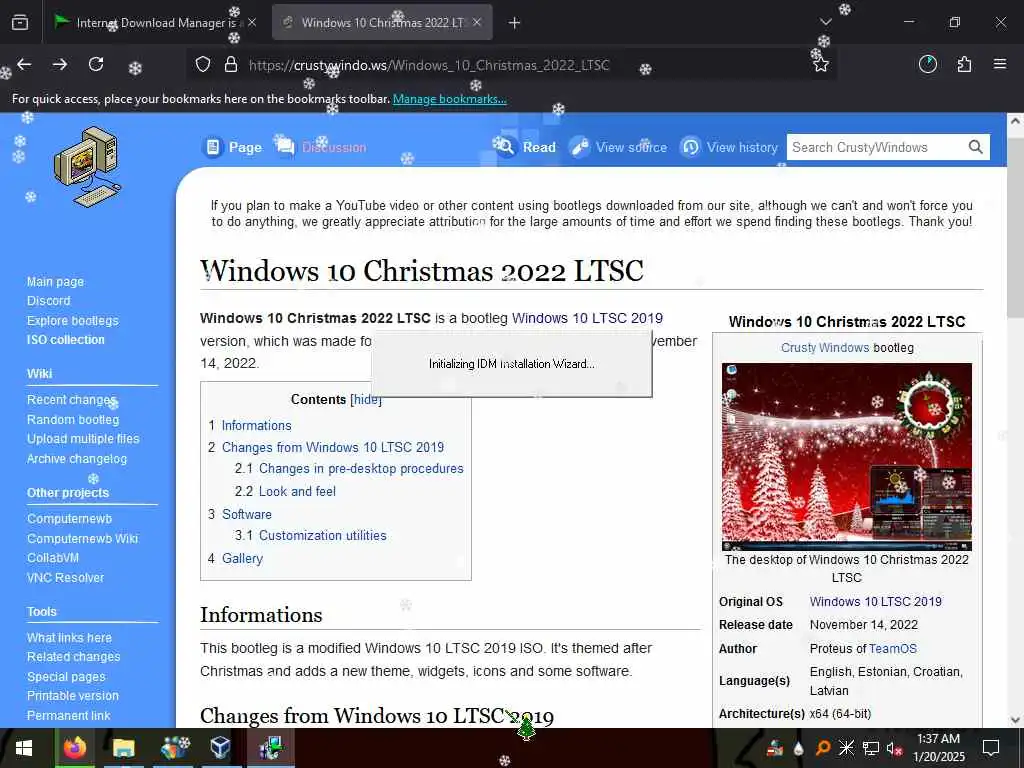Open File Explorer from the taskbar
Image resolution: width=1024 pixels, height=768 pixels.
(123, 748)
